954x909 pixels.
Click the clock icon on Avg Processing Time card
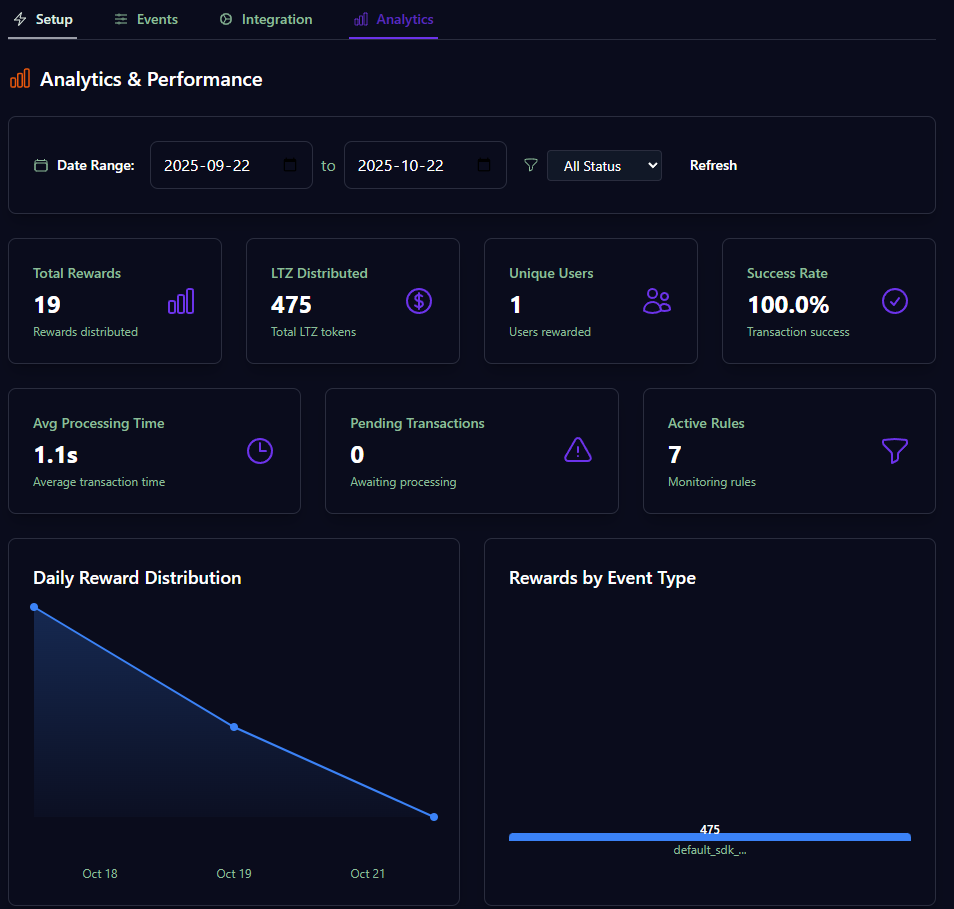260,451
